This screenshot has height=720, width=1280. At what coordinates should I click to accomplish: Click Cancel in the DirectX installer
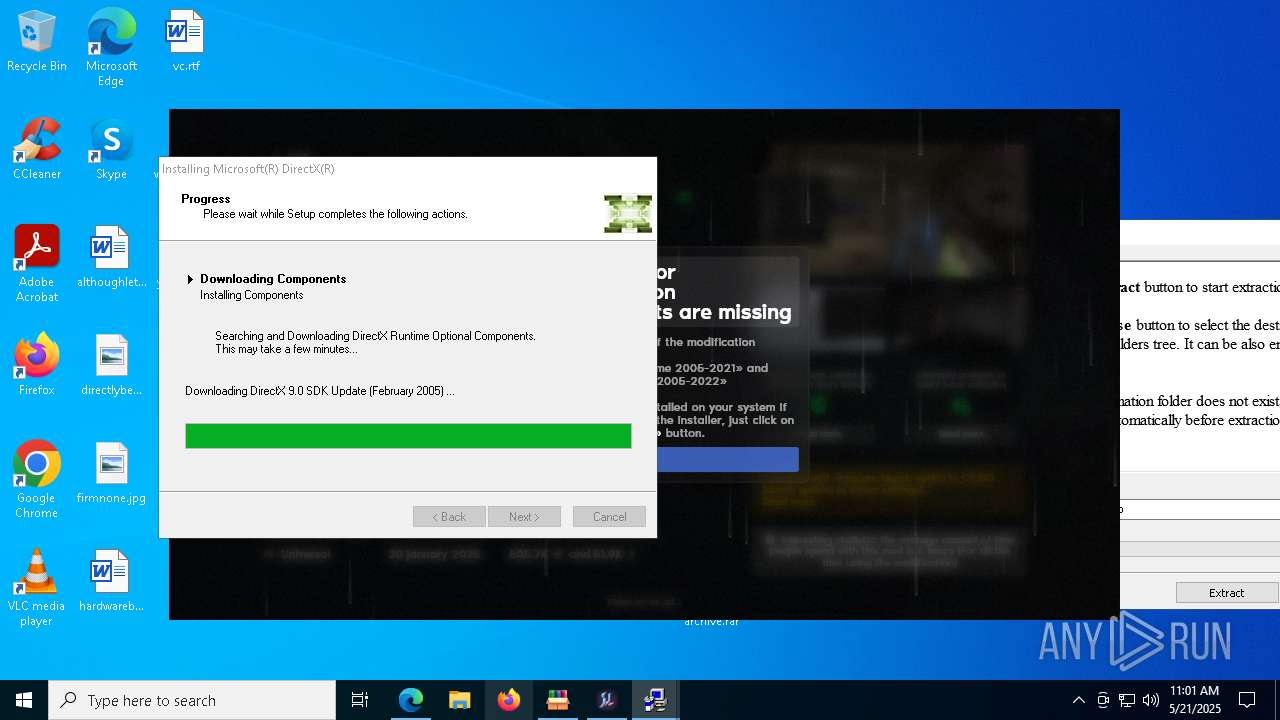tap(609, 517)
